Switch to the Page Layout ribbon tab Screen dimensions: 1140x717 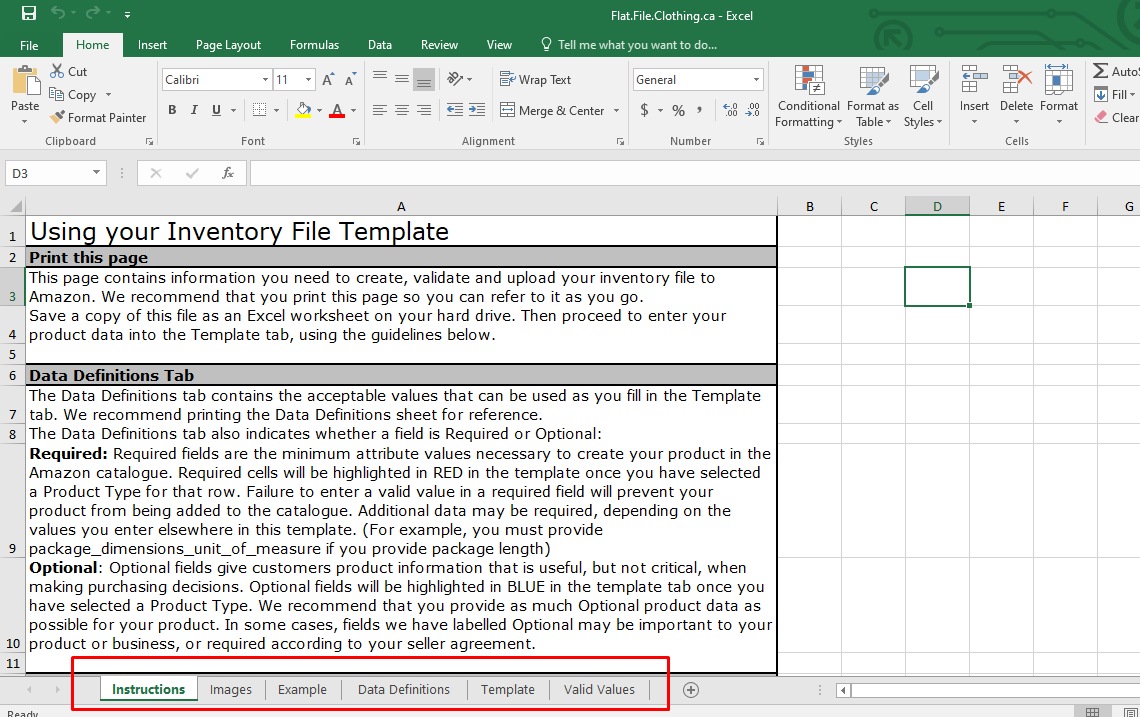coord(228,45)
